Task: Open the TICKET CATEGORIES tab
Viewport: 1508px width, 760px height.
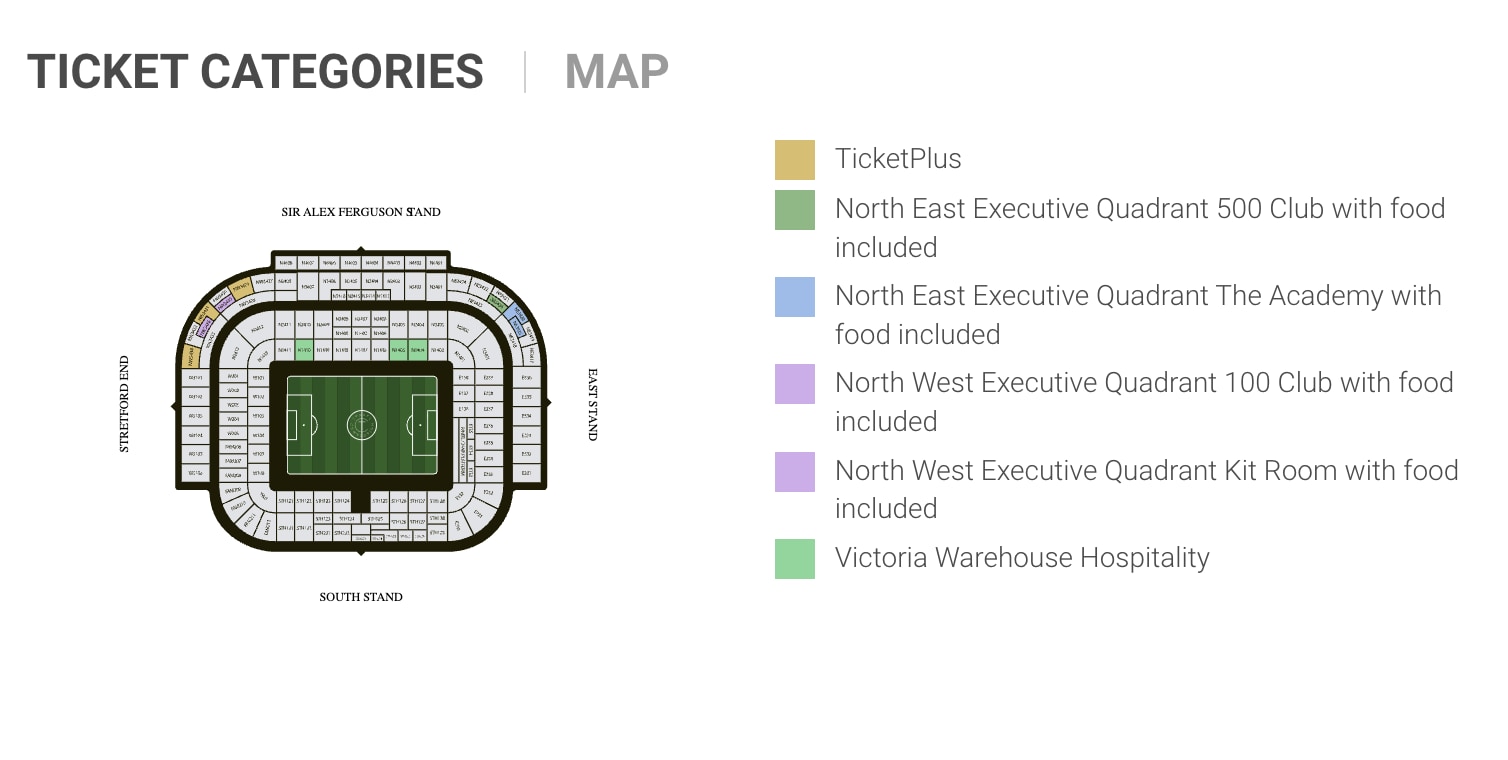Action: (x=255, y=72)
